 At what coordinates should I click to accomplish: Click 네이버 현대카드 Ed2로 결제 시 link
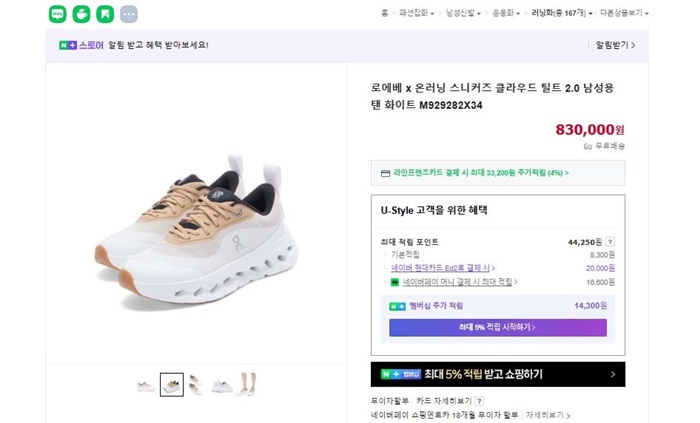tap(441, 268)
